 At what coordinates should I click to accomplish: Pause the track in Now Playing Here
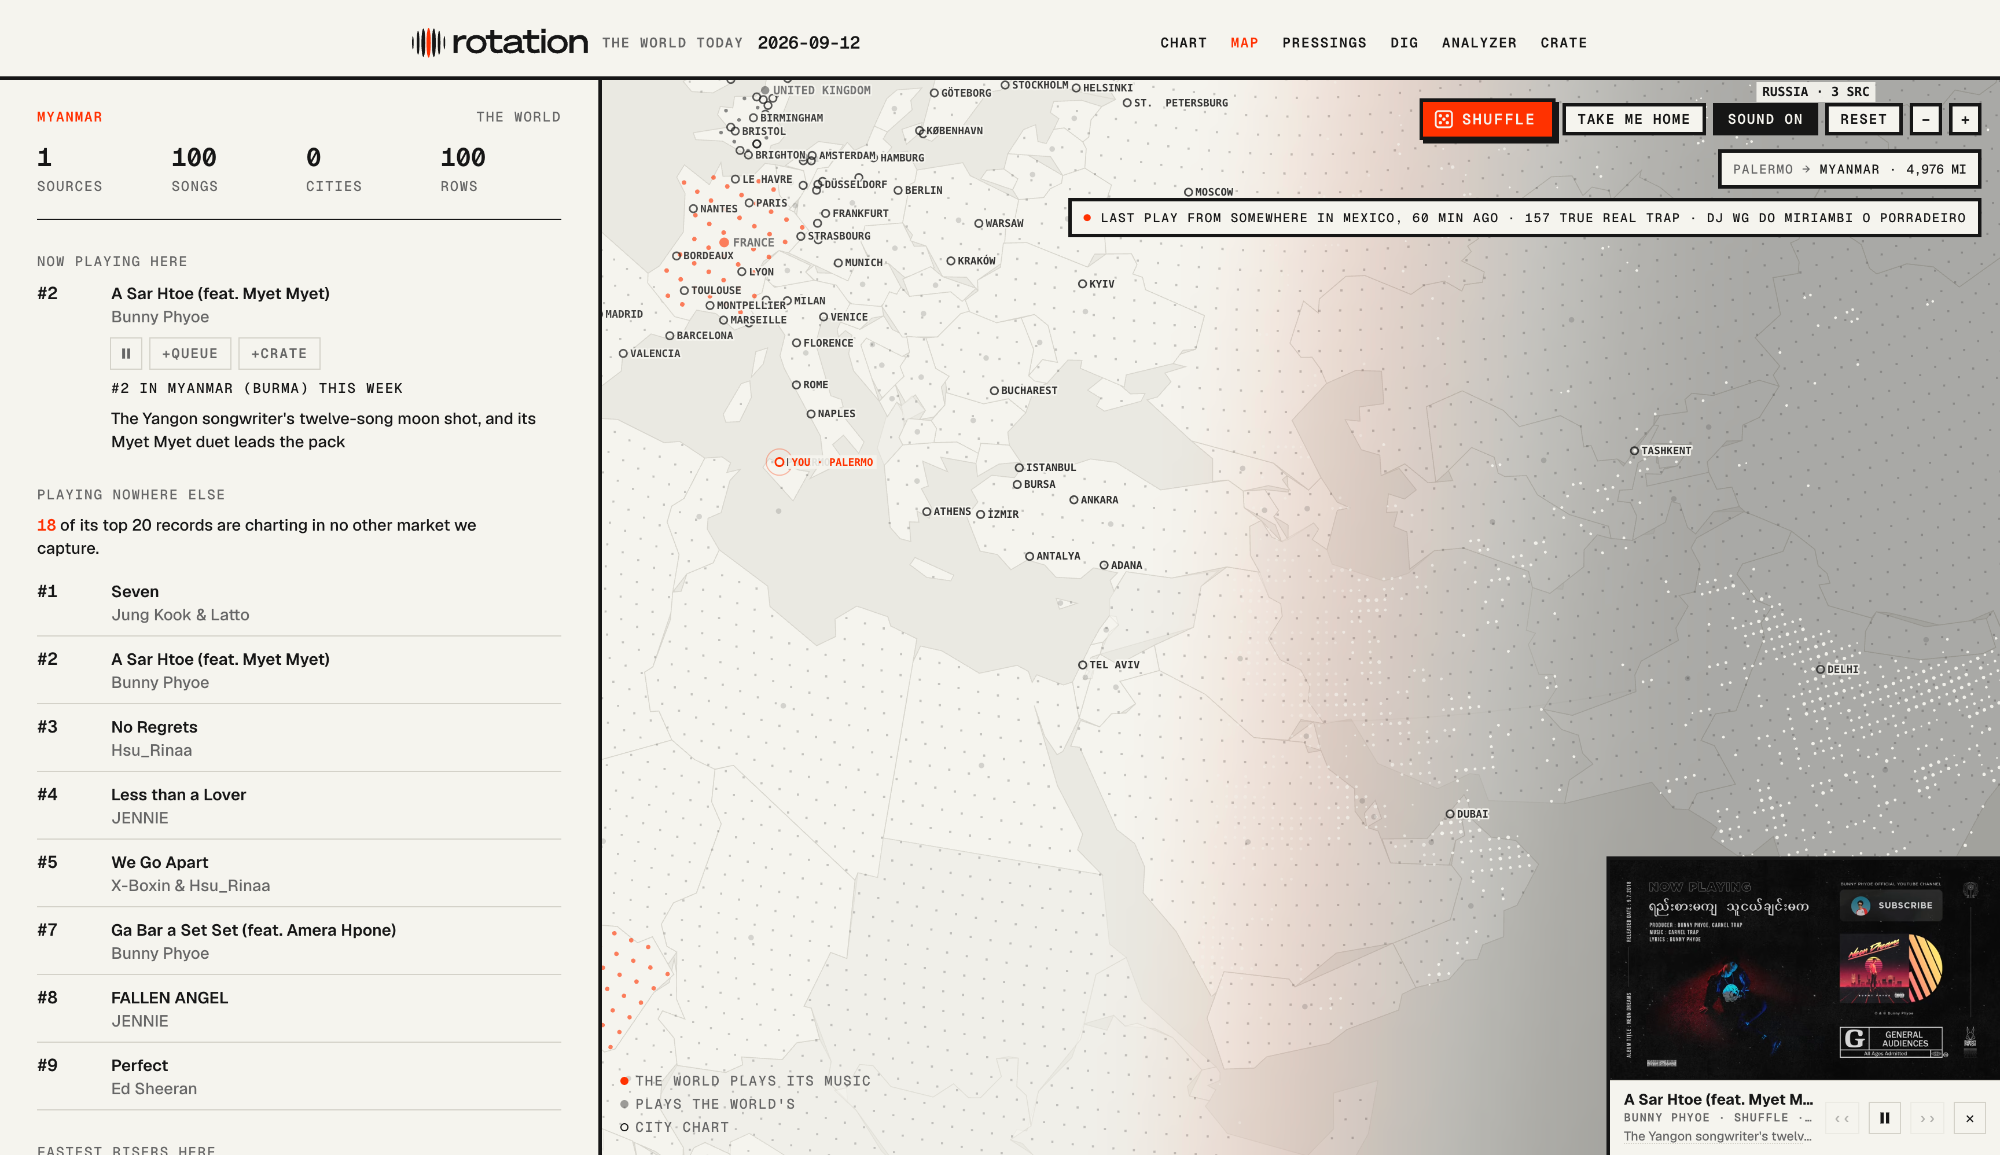point(126,354)
